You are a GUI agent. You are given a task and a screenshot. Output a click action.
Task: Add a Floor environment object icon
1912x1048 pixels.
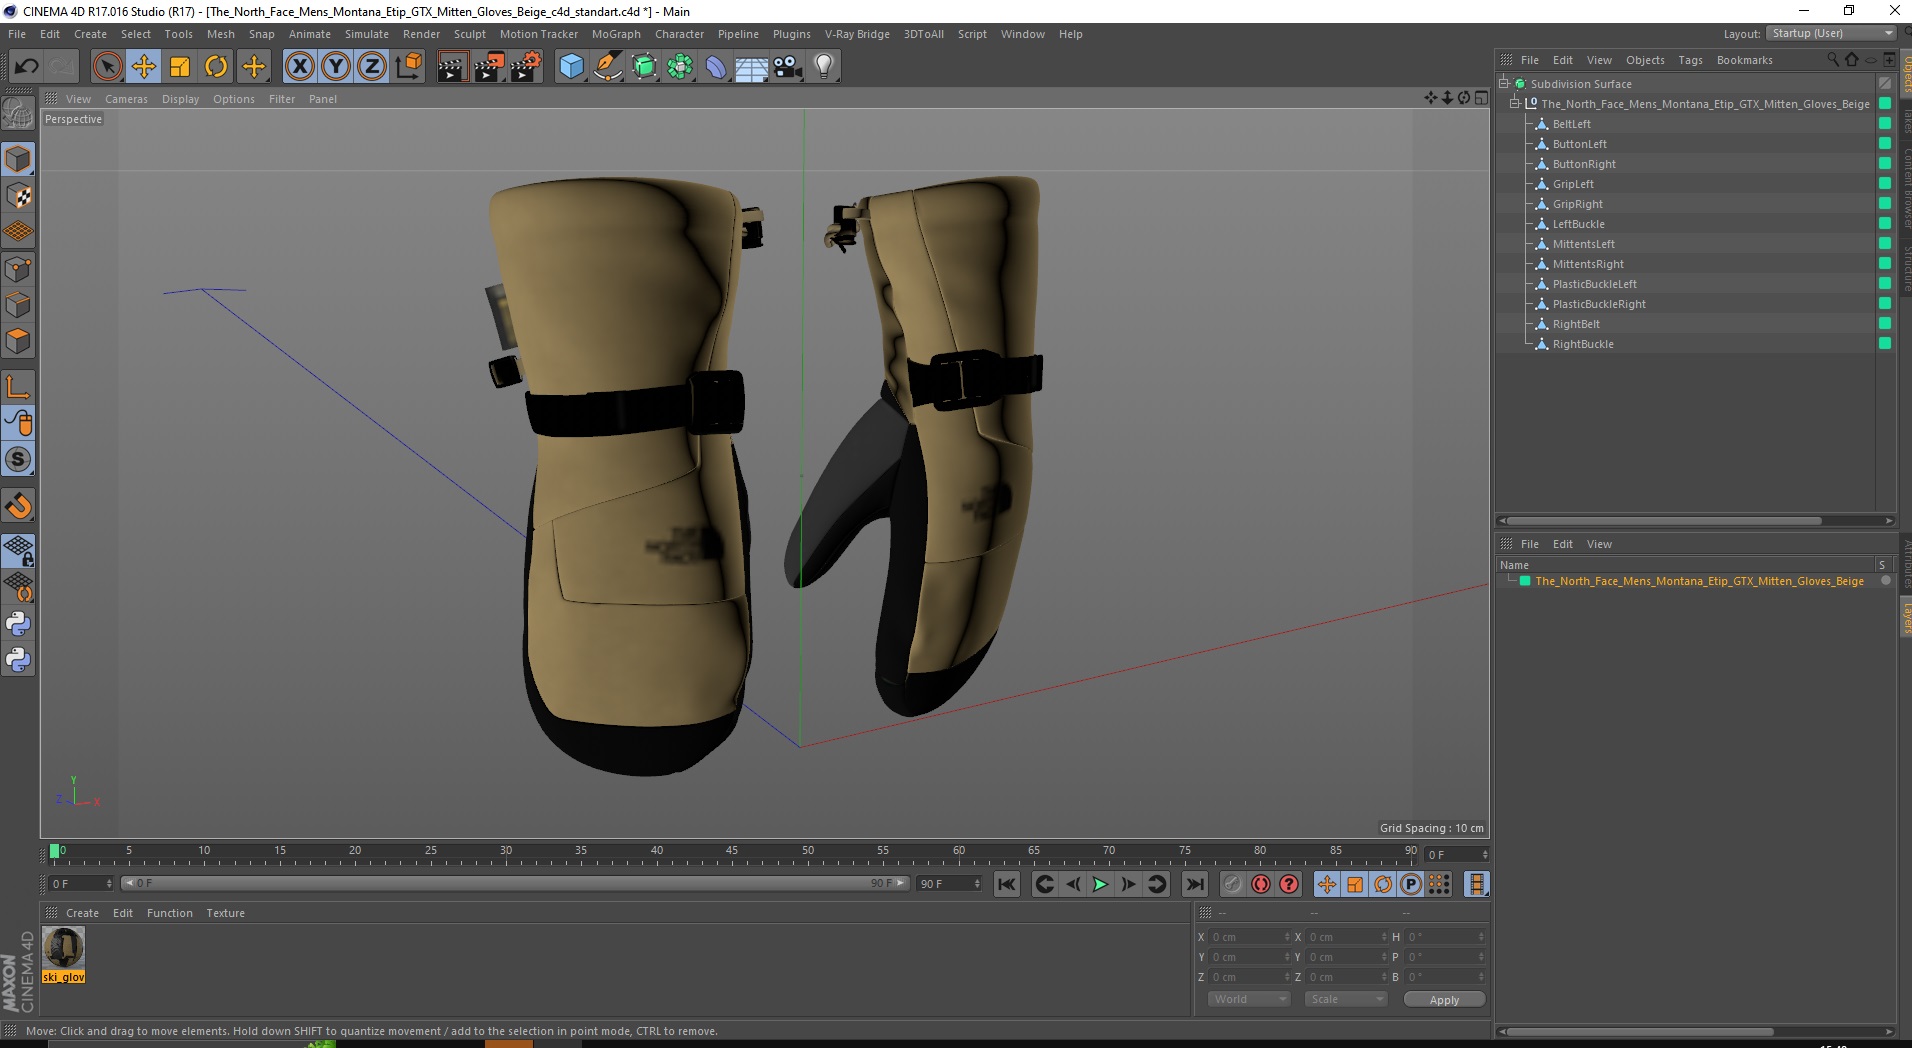[752, 67]
